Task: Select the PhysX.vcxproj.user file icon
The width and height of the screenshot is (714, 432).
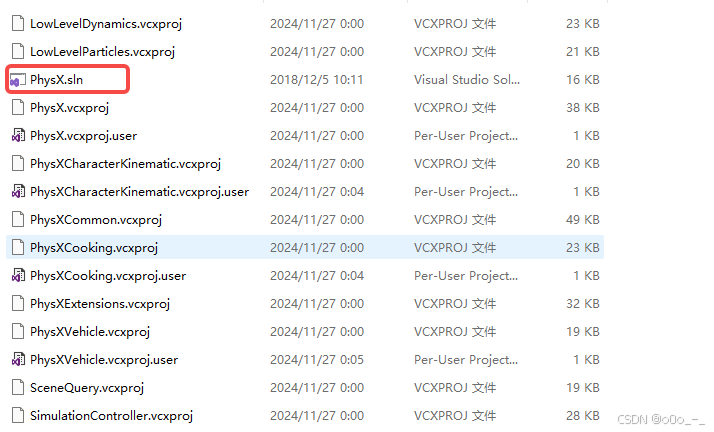Action: (18, 136)
